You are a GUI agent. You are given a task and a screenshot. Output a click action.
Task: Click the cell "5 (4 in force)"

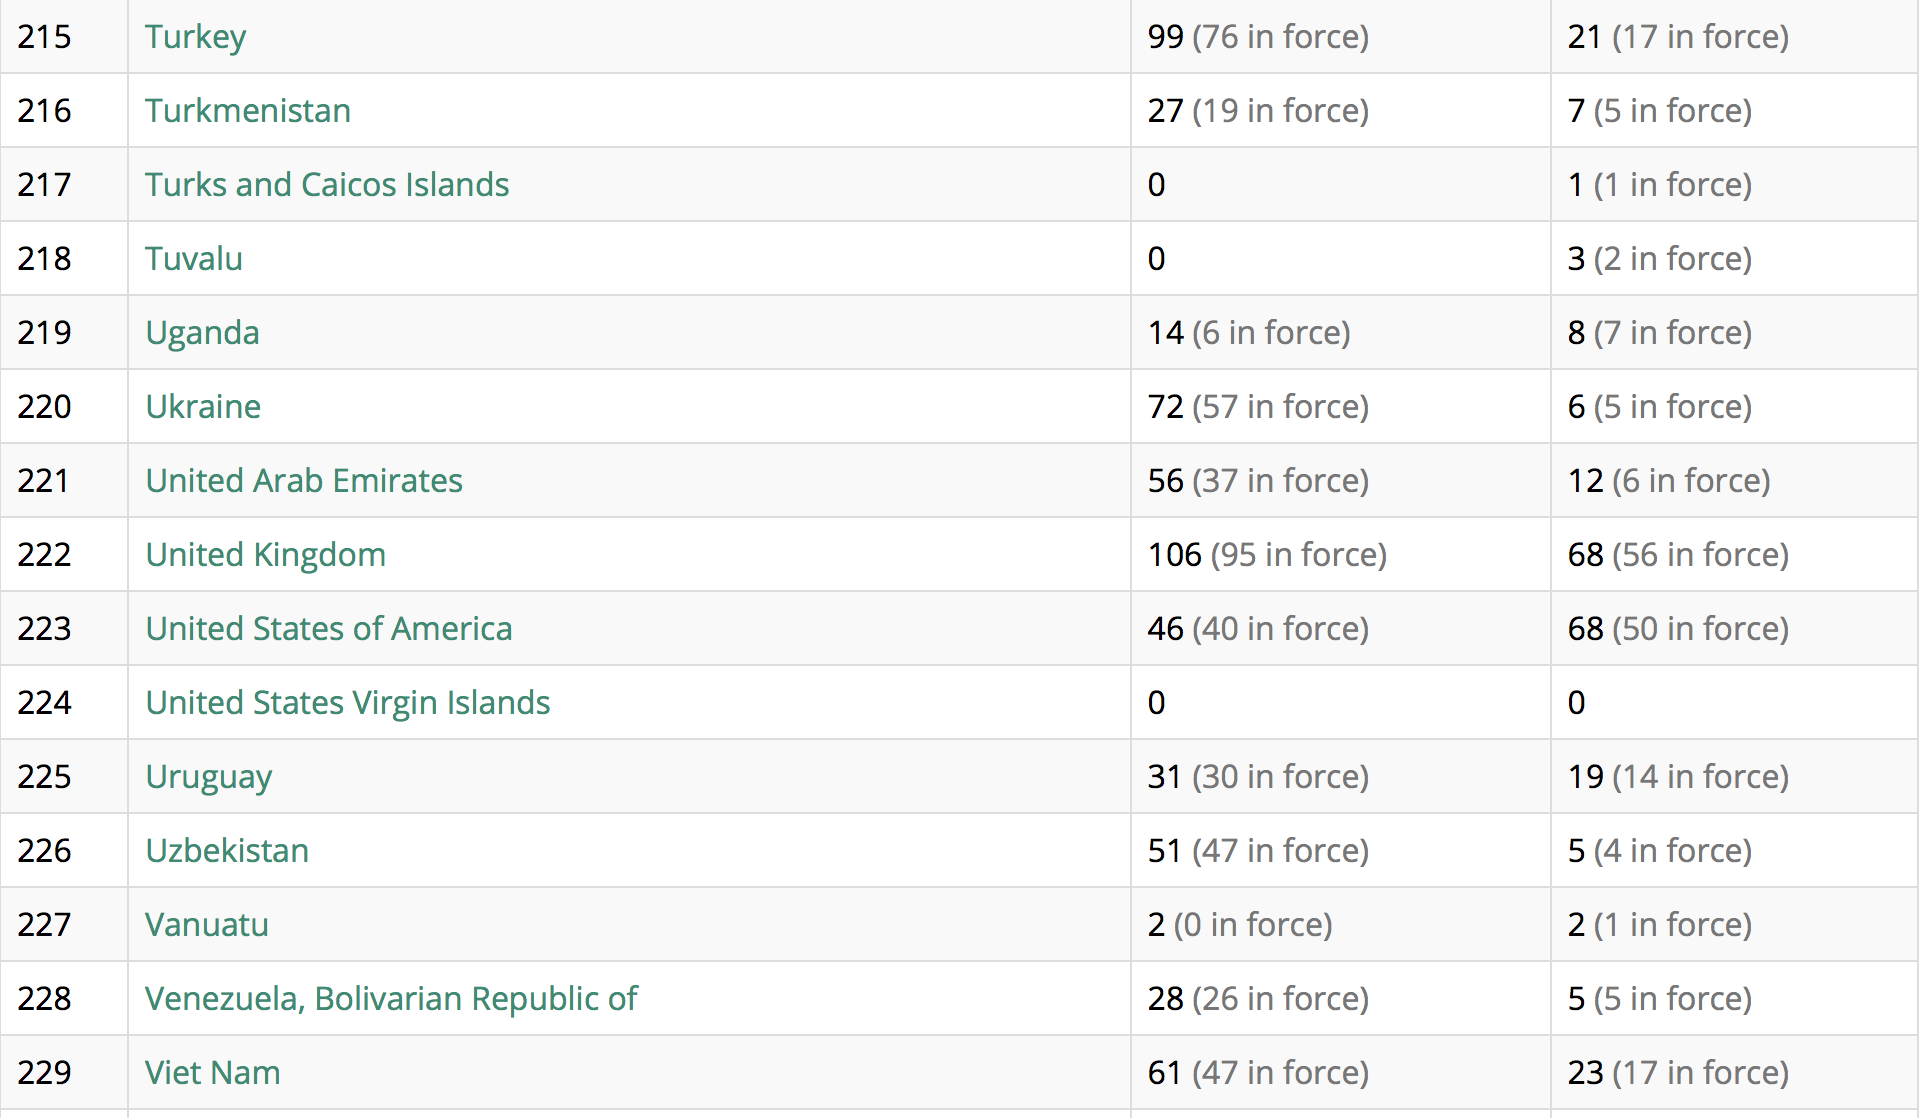click(1734, 851)
